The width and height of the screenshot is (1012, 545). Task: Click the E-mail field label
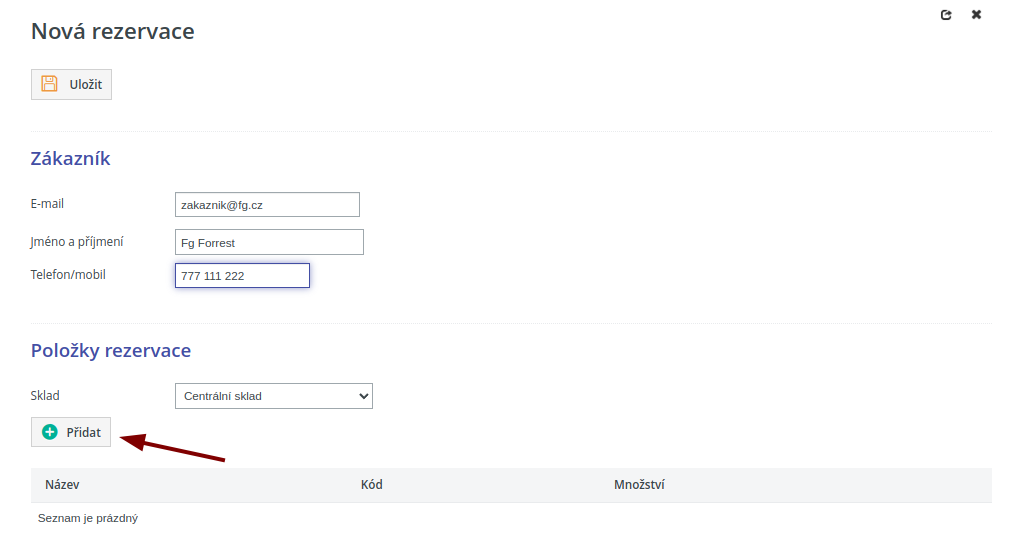(x=48, y=204)
